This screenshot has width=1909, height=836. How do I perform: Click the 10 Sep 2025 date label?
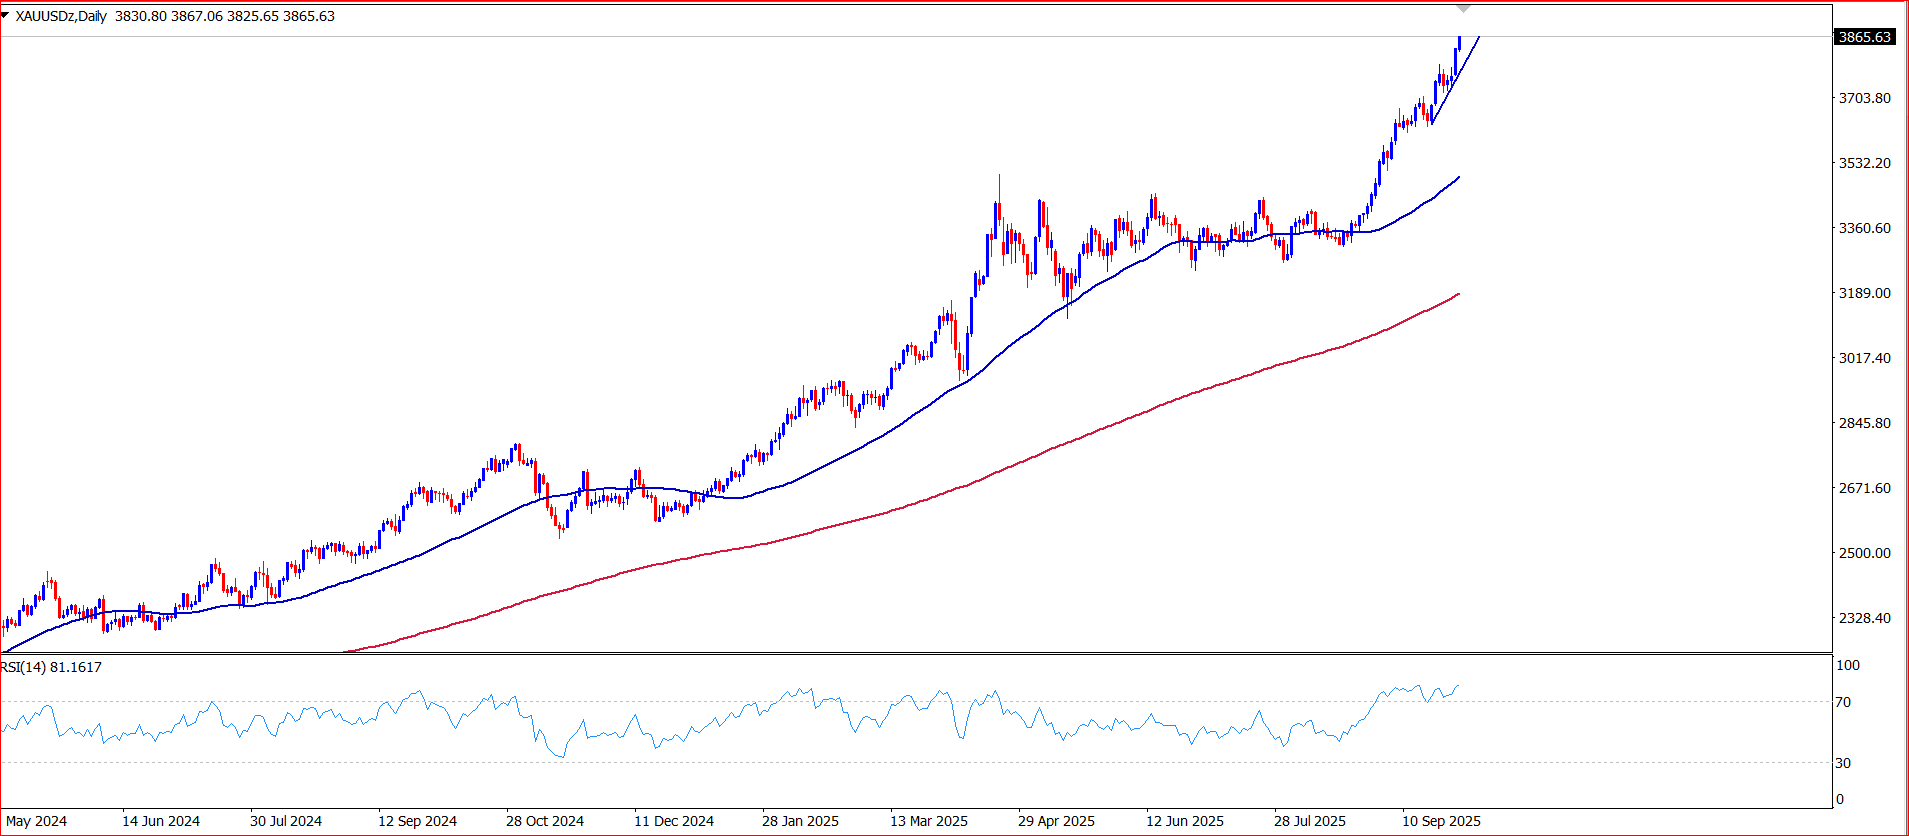pos(1441,821)
